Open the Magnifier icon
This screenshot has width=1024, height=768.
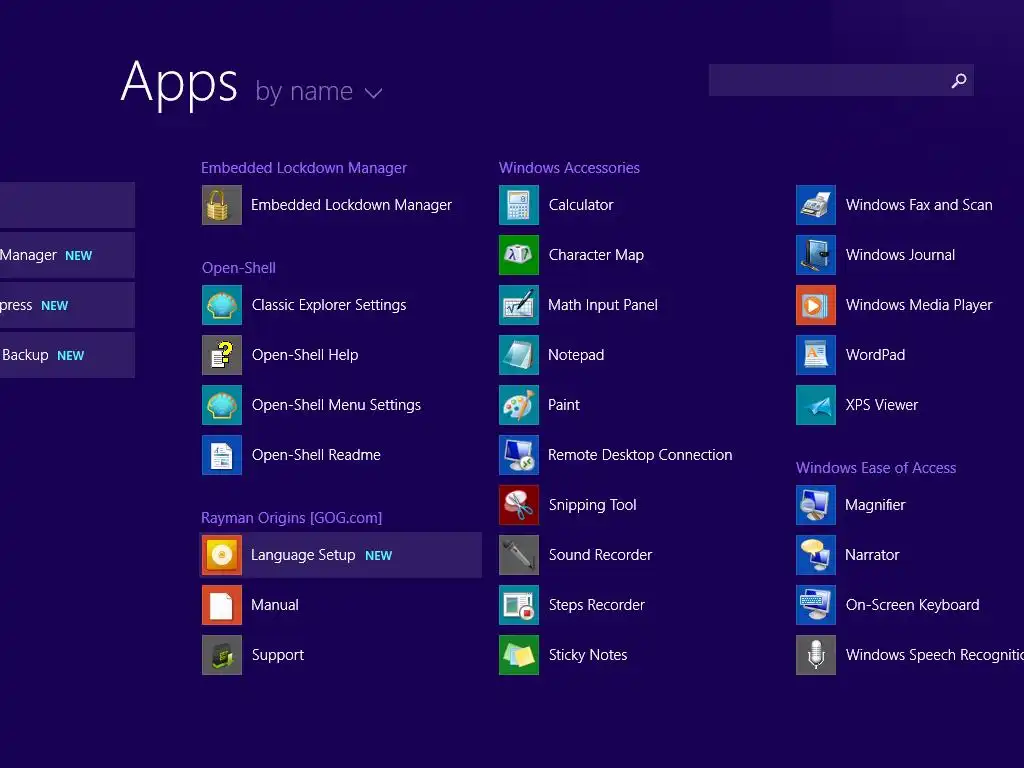click(x=816, y=505)
